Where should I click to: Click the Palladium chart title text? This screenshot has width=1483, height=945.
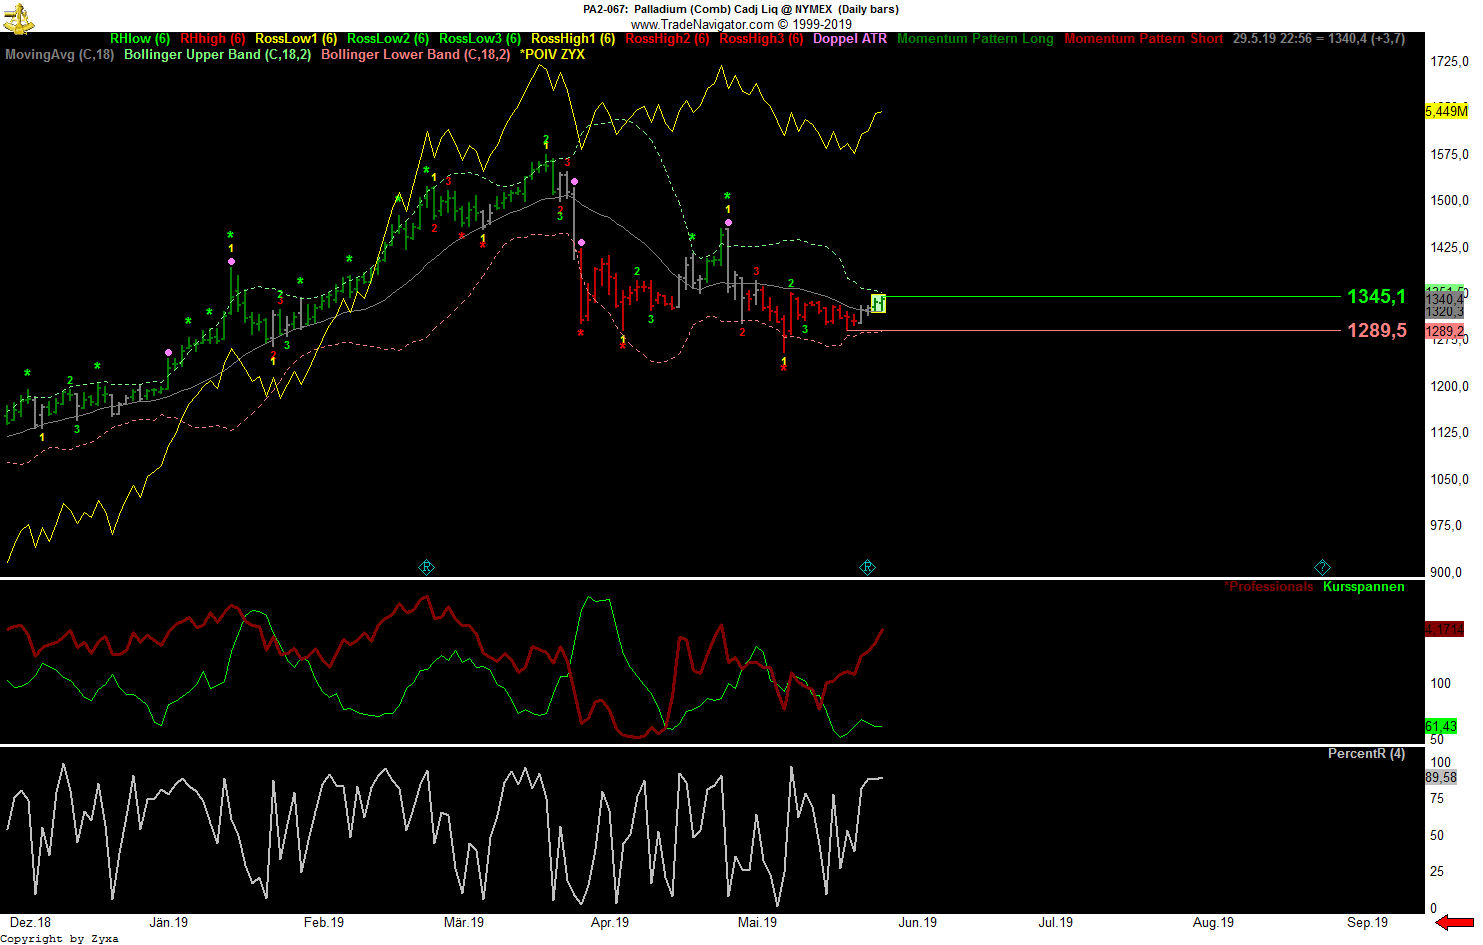click(741, 9)
